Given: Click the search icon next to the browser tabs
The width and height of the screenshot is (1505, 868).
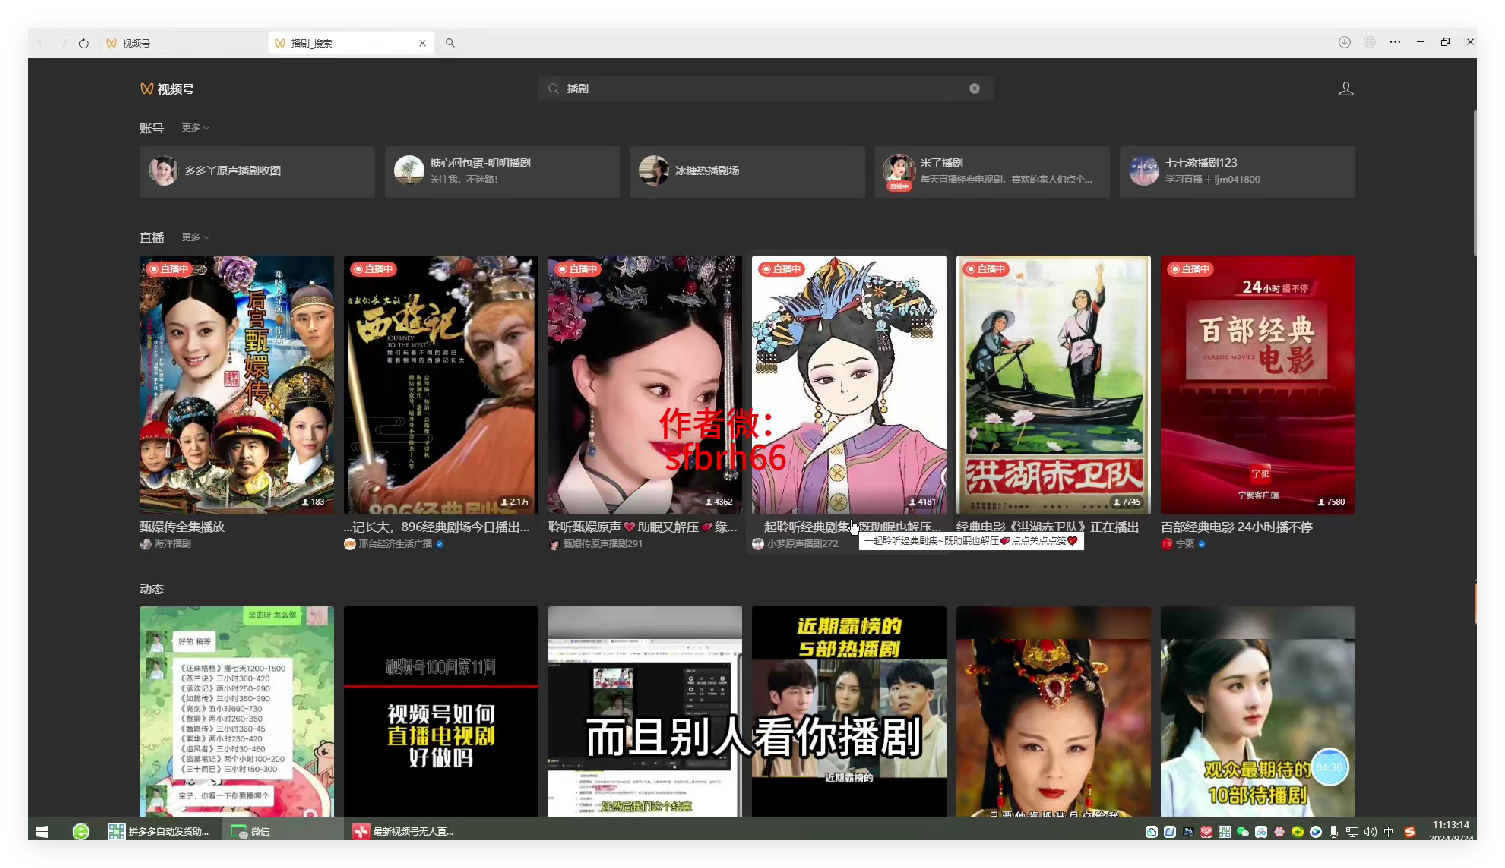Looking at the screenshot, I should tap(450, 43).
